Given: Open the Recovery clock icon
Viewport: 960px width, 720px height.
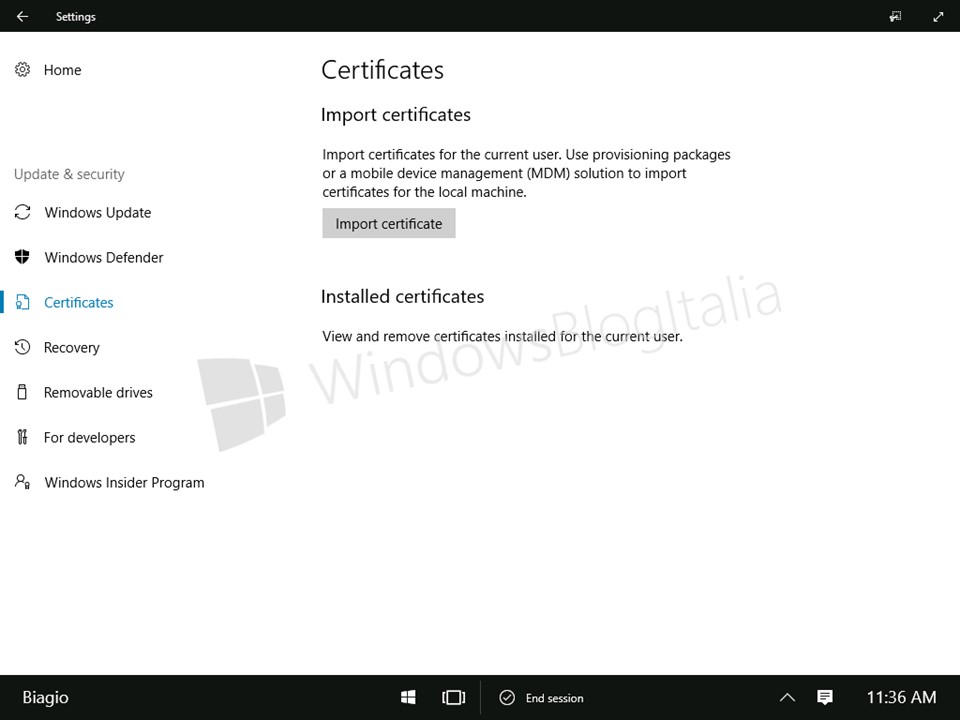Looking at the screenshot, I should 23,347.
